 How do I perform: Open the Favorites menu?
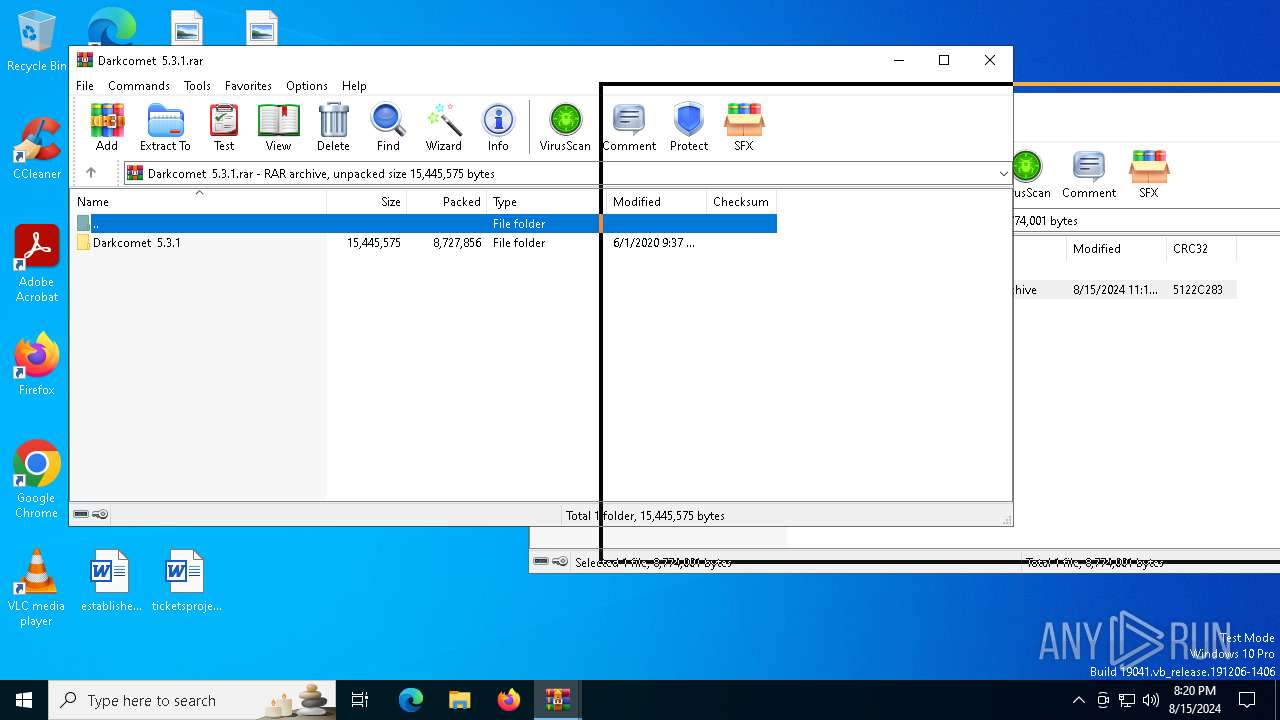click(248, 86)
